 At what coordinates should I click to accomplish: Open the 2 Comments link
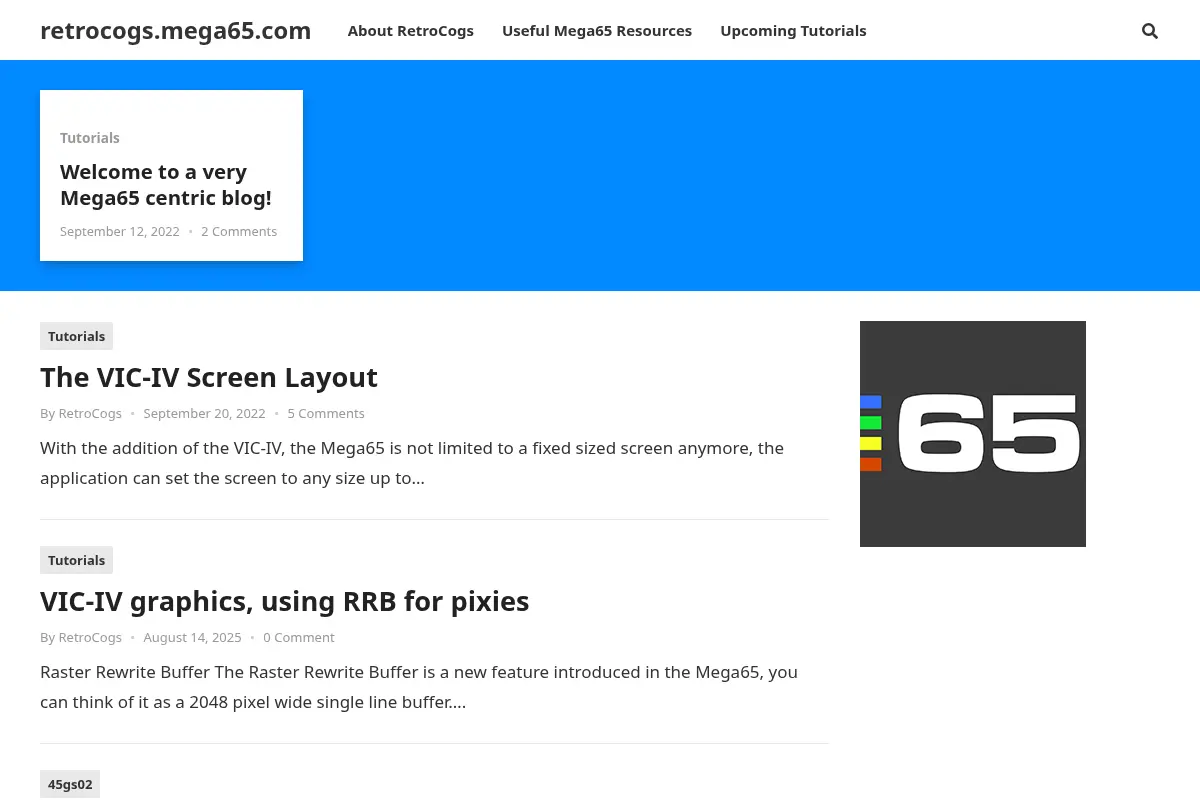239,232
